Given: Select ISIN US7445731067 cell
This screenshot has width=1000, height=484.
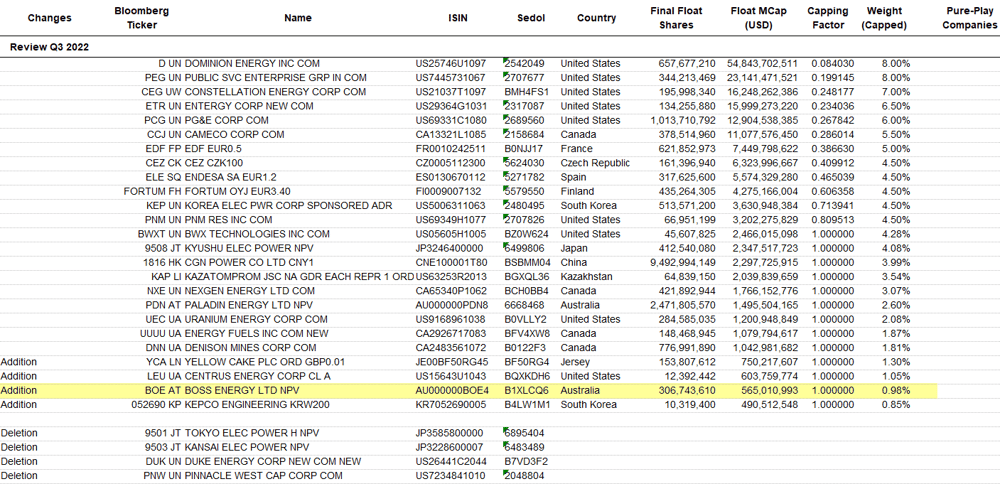Looking at the screenshot, I should pyautogui.click(x=450, y=78).
